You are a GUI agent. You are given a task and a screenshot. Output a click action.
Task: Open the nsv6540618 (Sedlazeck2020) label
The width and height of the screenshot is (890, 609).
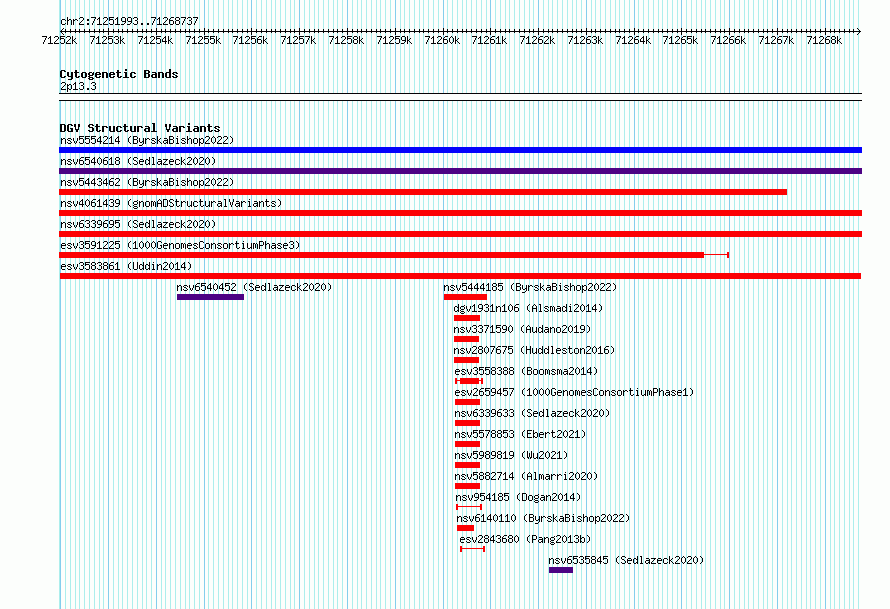coord(138,161)
